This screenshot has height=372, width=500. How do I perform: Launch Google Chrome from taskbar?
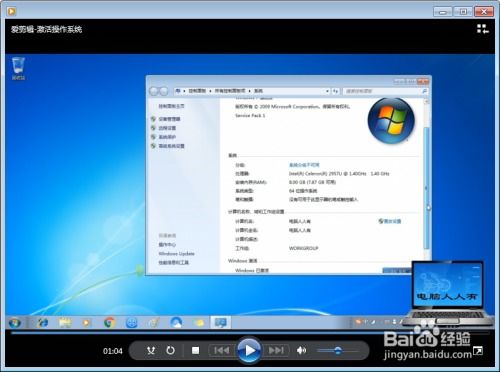[109, 323]
